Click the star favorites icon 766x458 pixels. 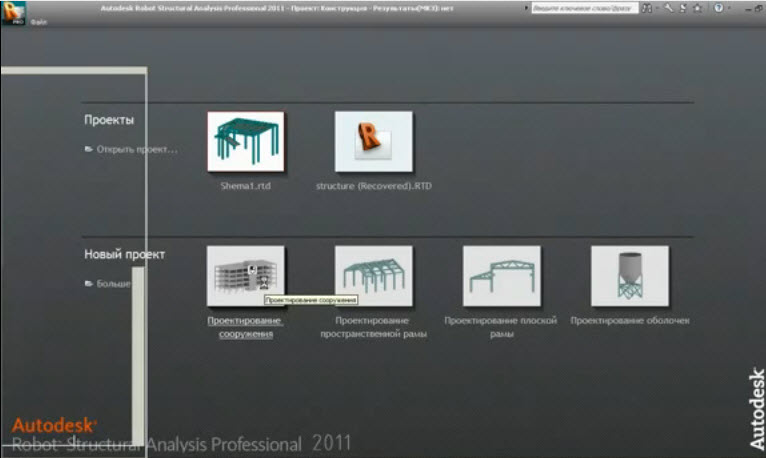coord(698,8)
